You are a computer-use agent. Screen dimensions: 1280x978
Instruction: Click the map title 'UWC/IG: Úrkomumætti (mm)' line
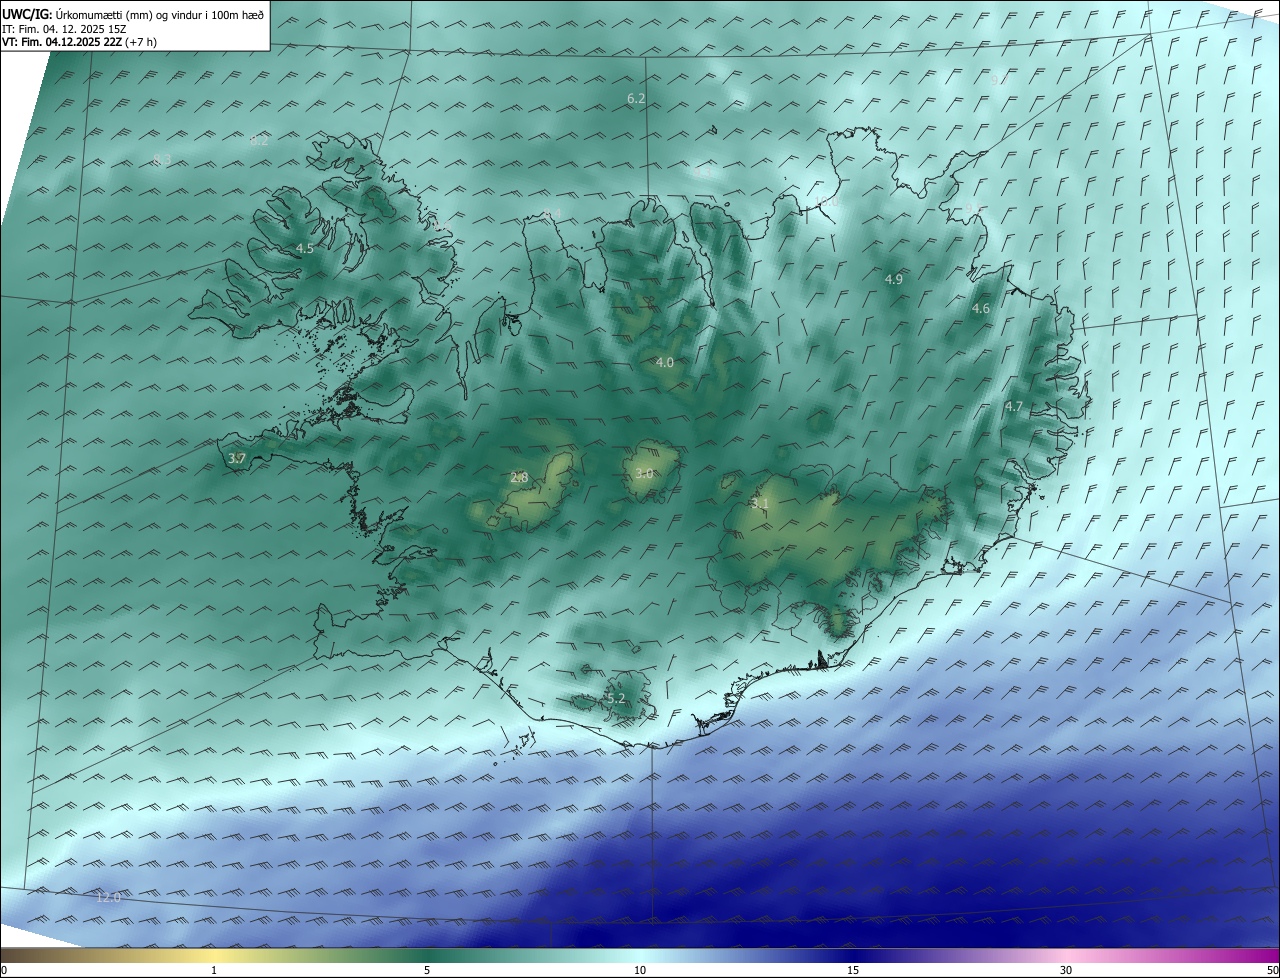point(133,16)
